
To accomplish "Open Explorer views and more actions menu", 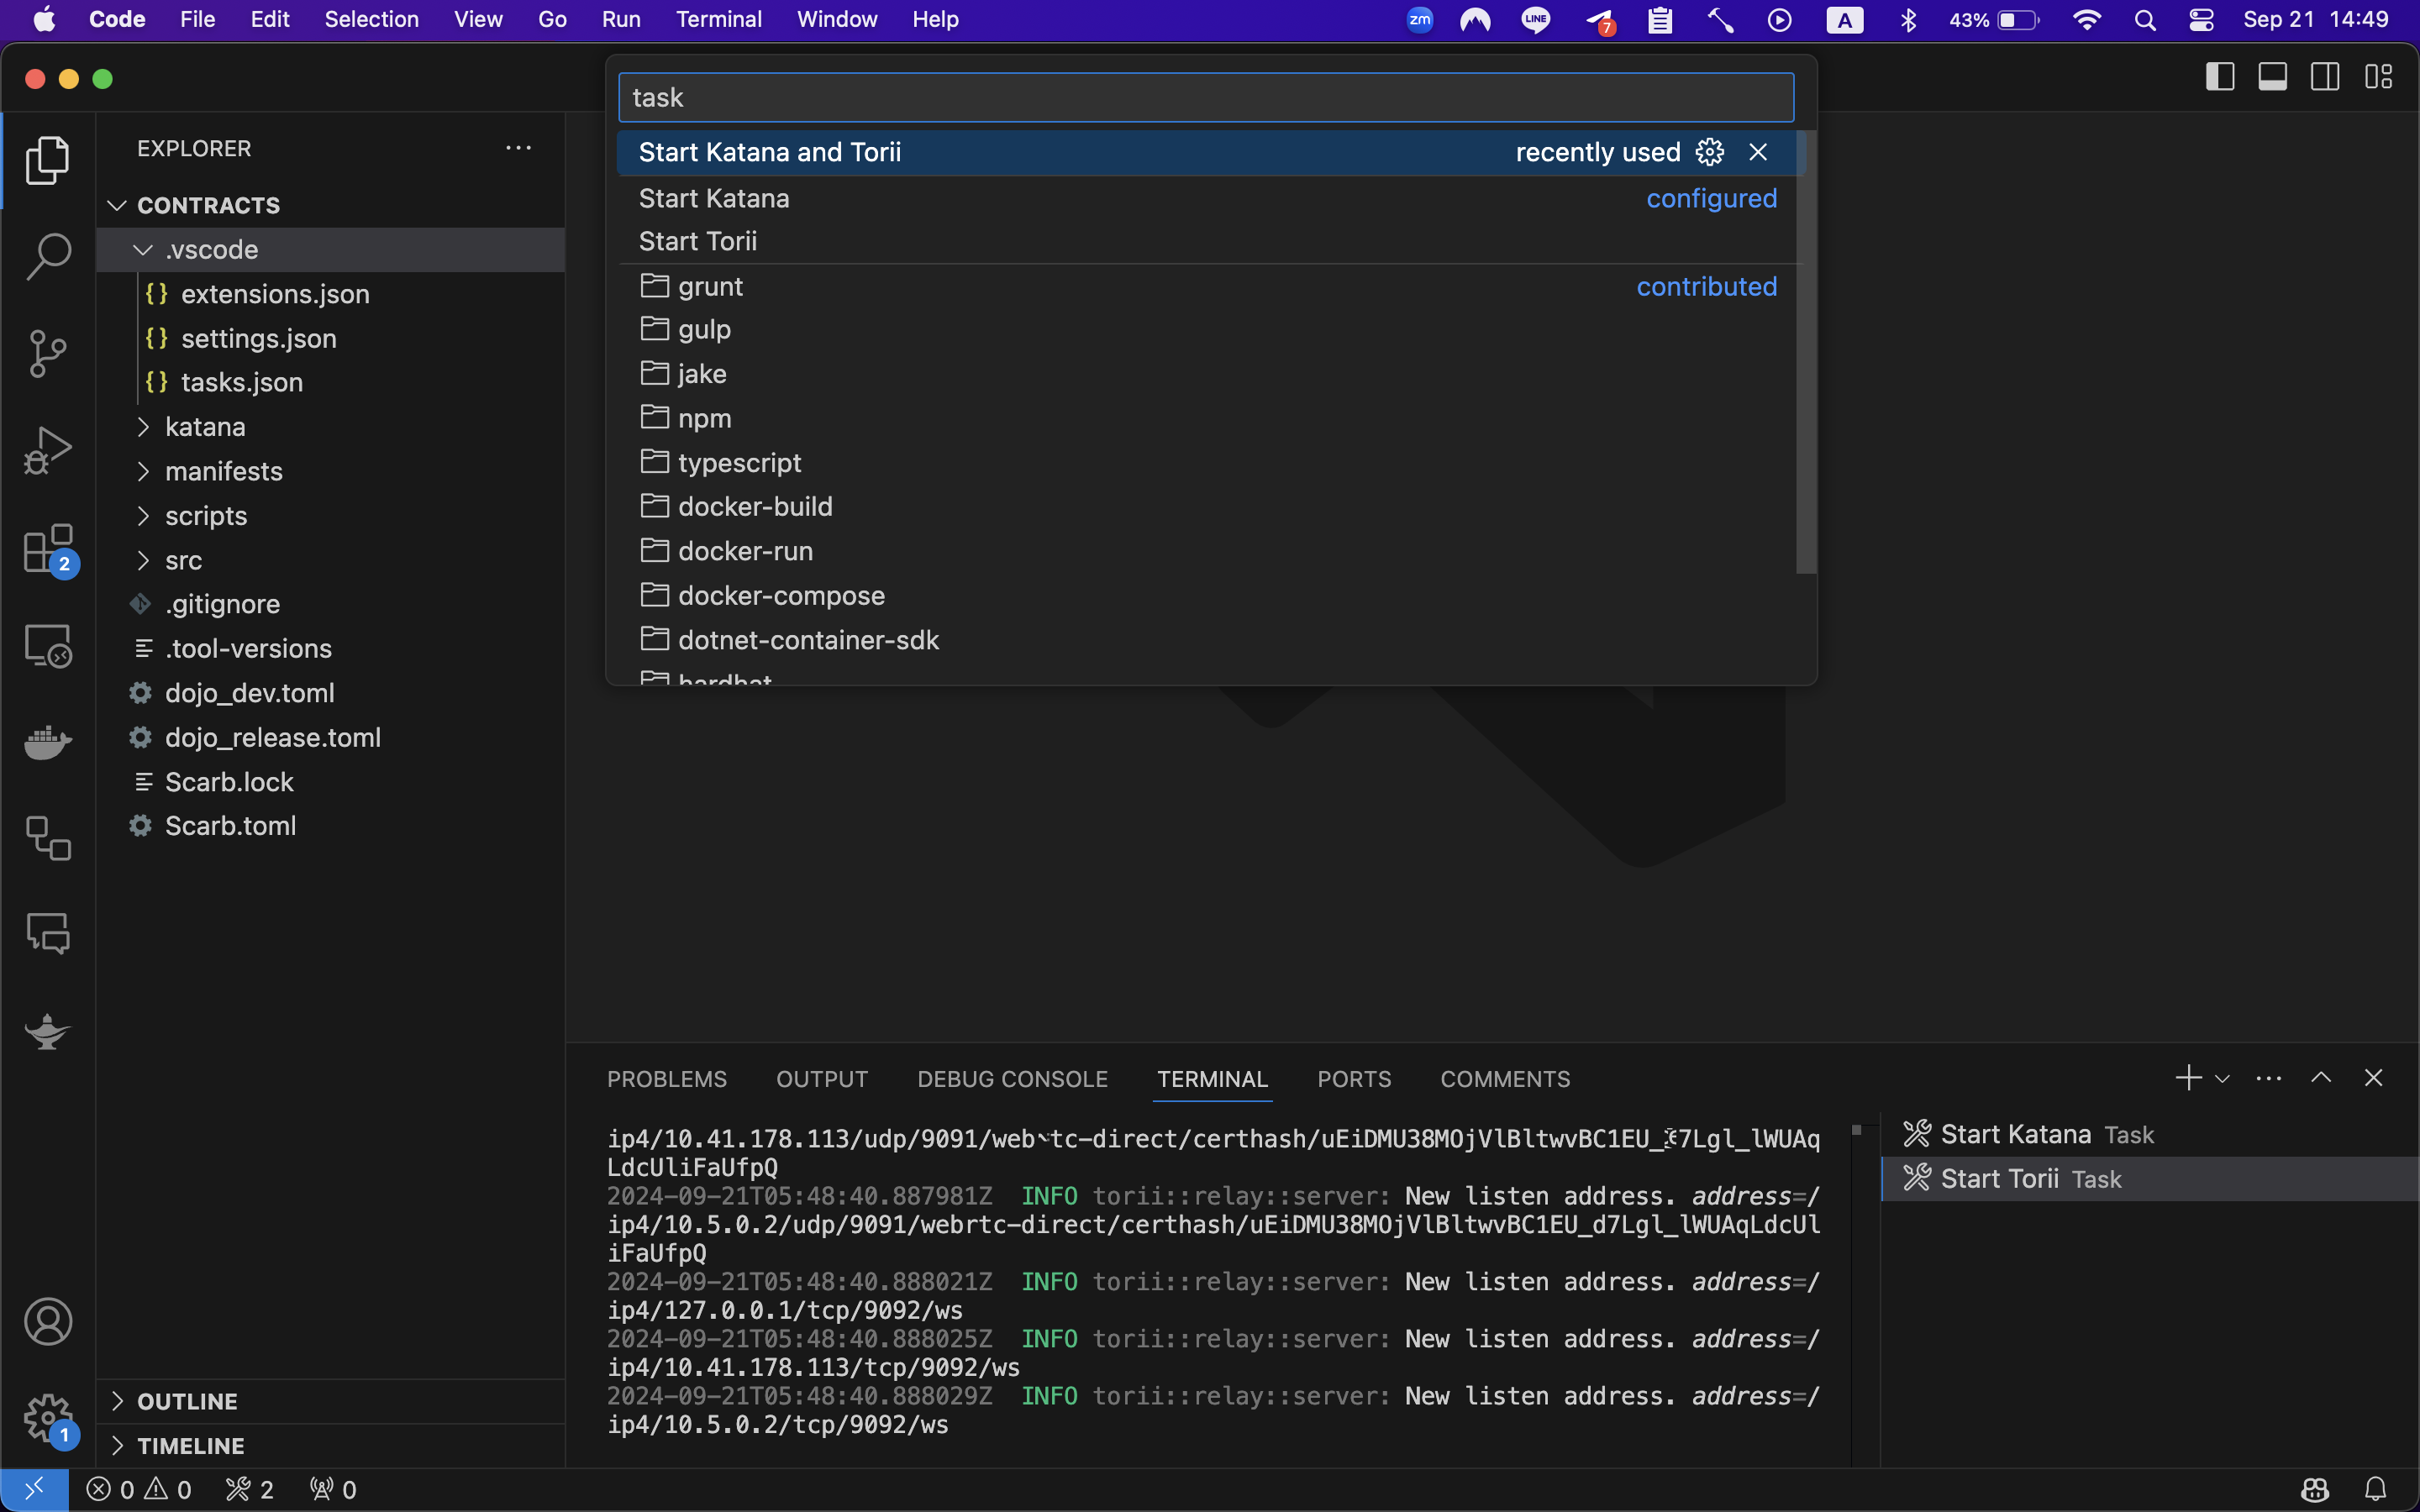I will pos(518,148).
